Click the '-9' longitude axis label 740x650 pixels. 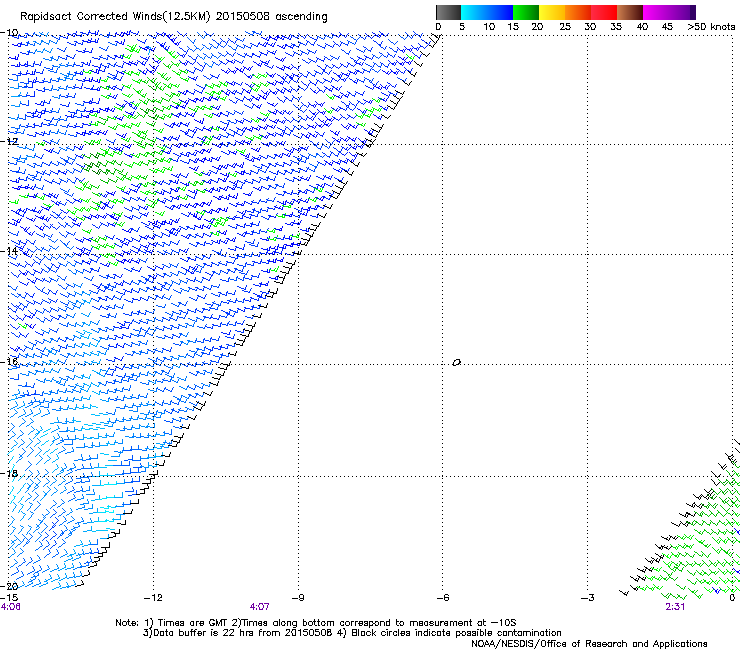pos(298,598)
